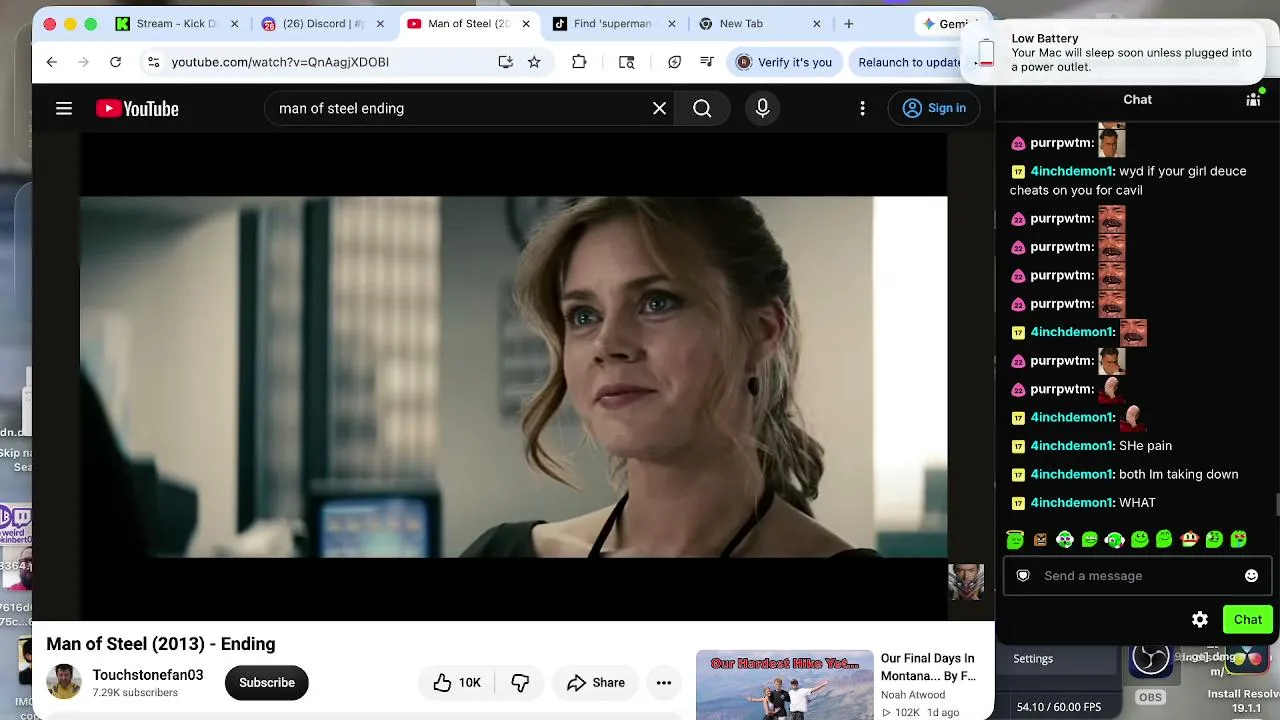Click the address bar URL
Image resolution: width=1280 pixels, height=720 pixels.
280,62
